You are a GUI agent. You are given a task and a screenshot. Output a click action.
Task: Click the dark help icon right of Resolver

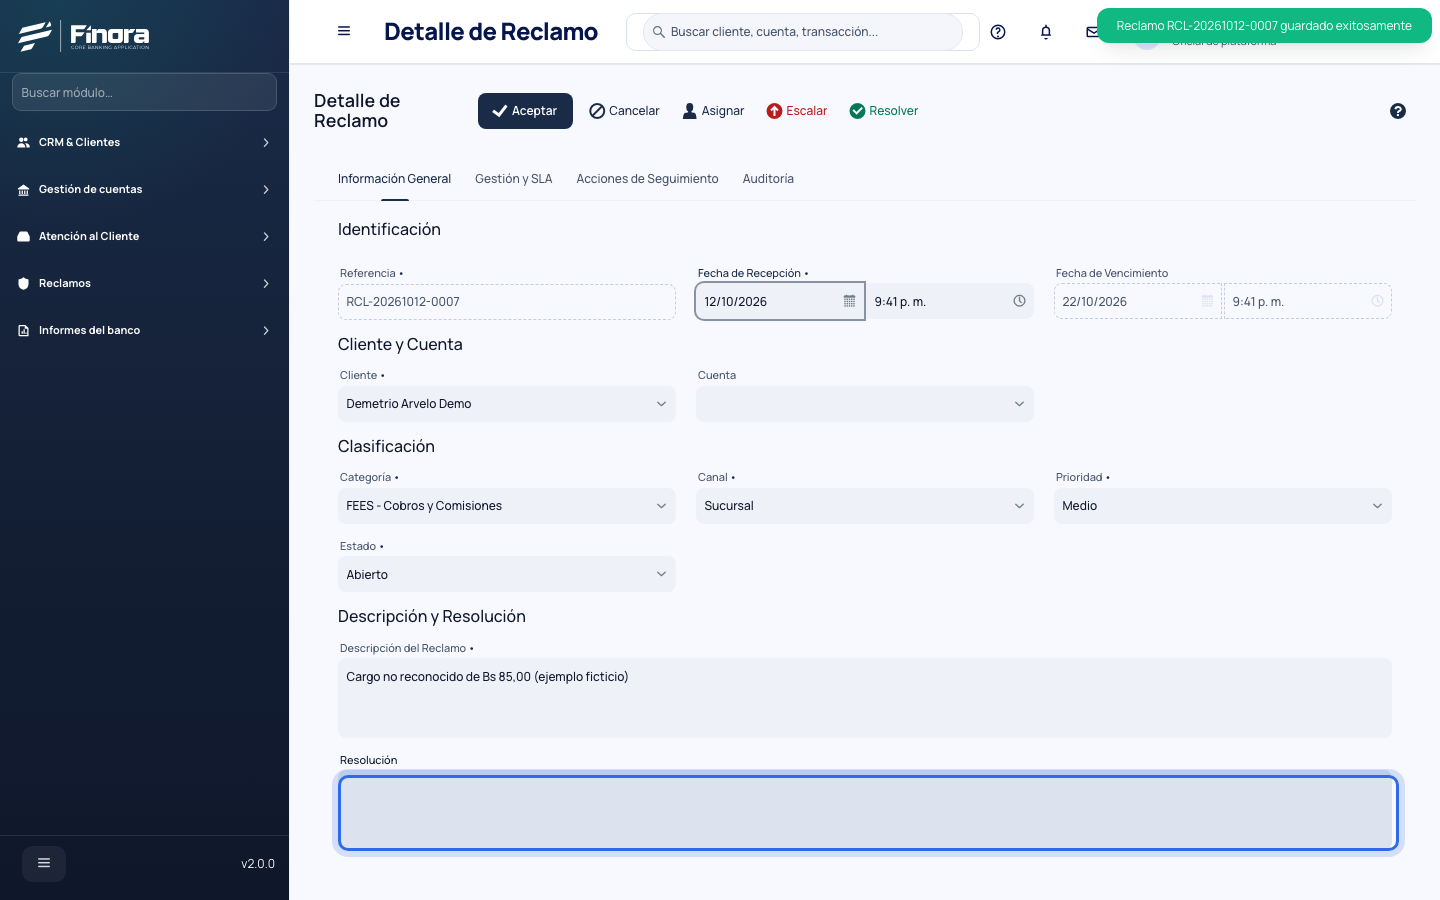(1398, 111)
